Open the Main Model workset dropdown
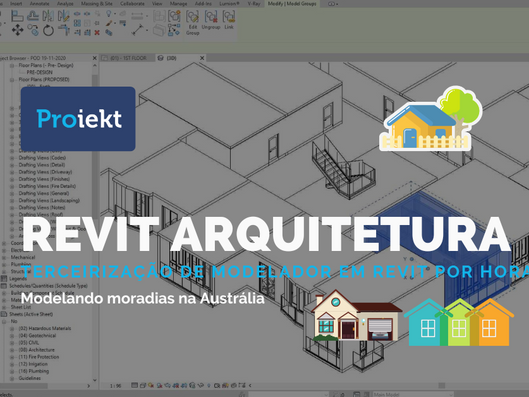This screenshot has width=529, height=397. 413,394
